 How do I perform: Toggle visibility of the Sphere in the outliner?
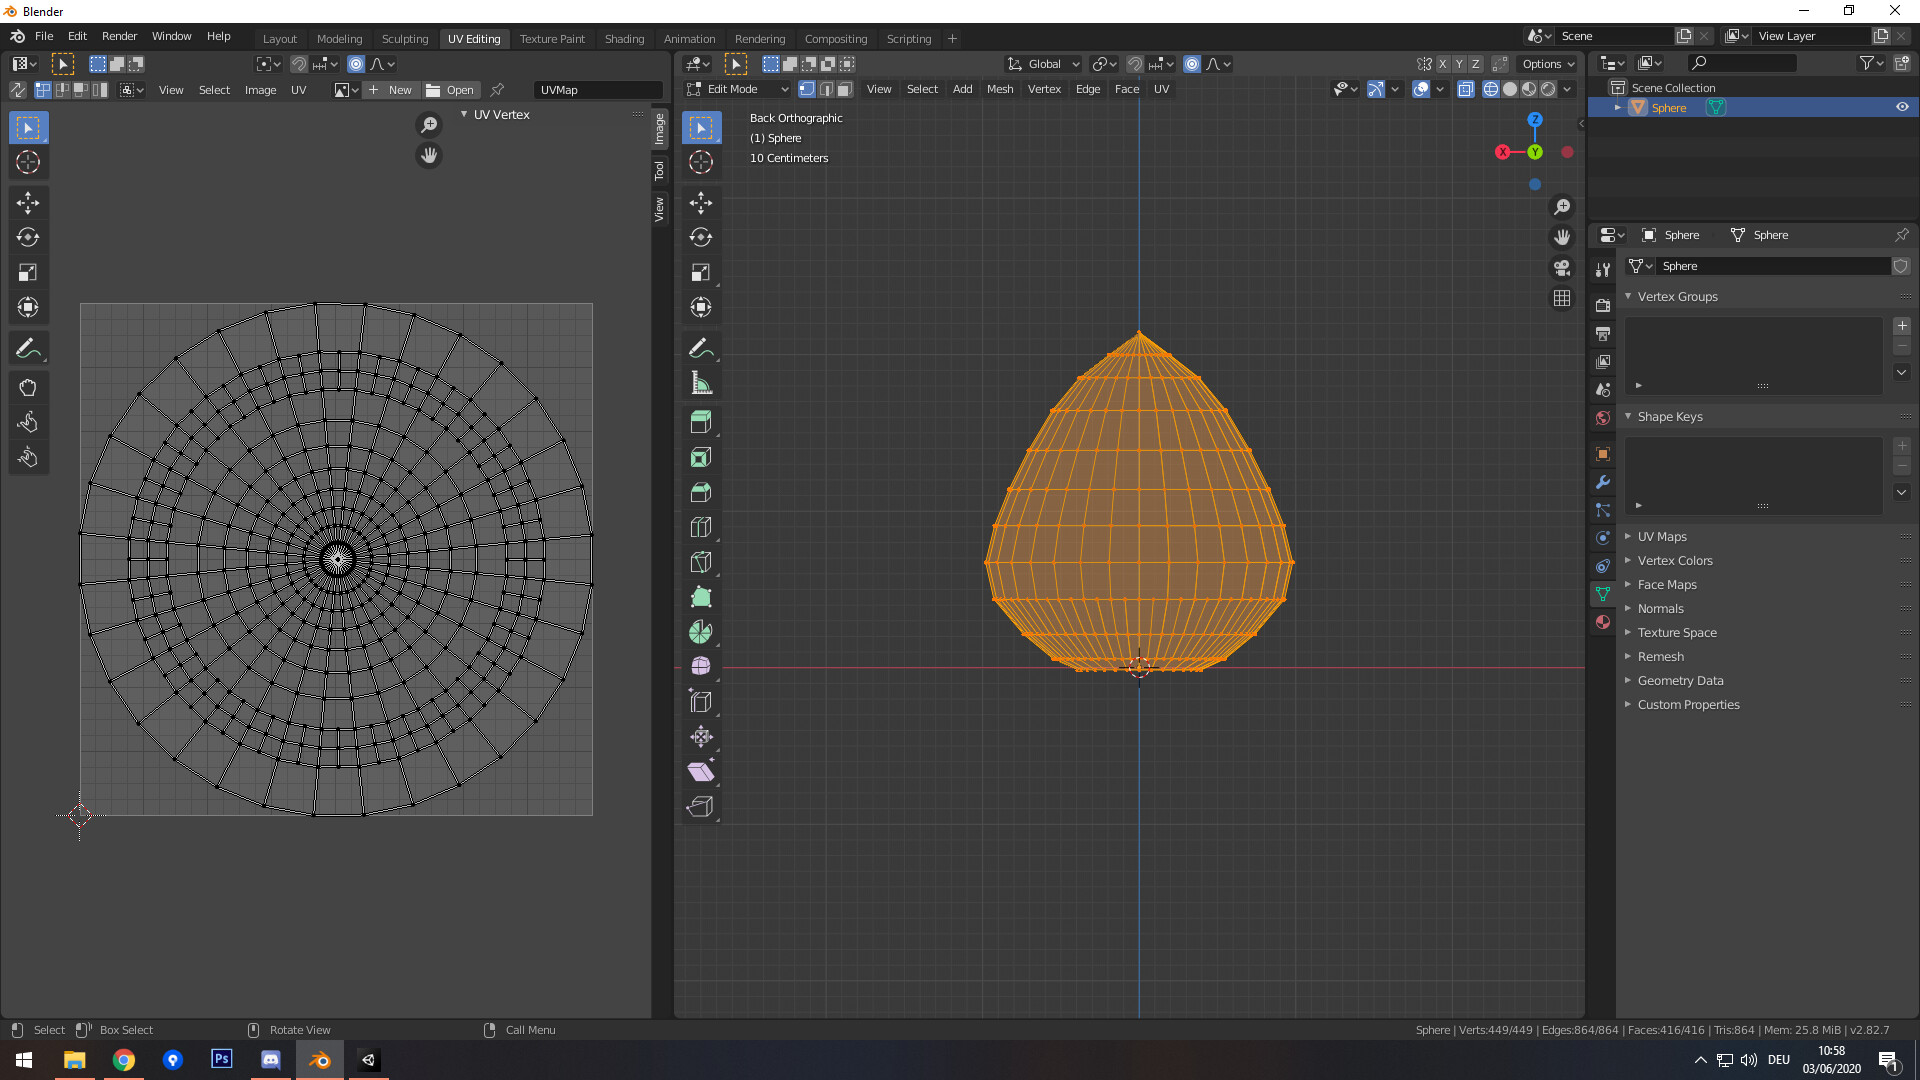(1903, 107)
